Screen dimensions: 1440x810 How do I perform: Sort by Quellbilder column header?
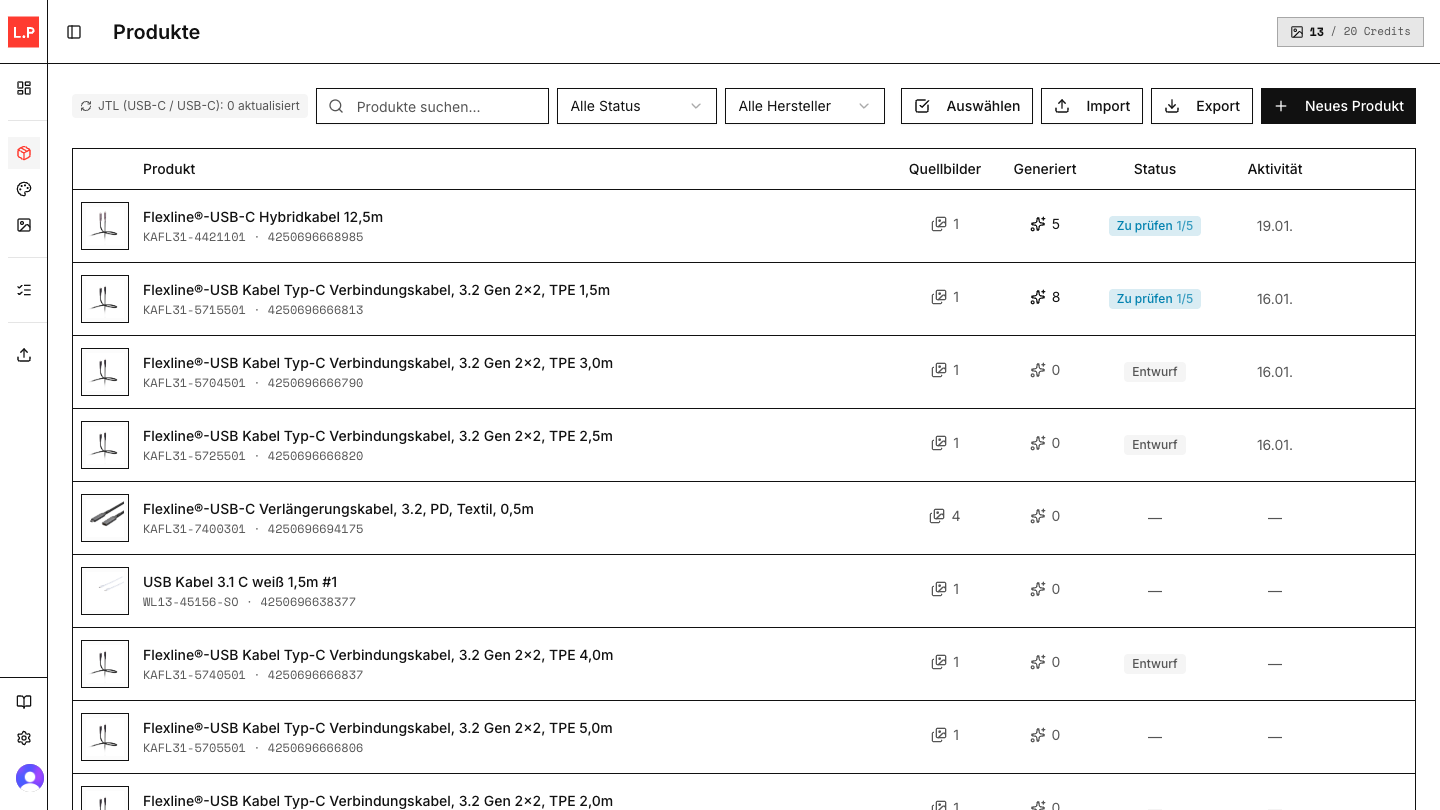click(945, 169)
